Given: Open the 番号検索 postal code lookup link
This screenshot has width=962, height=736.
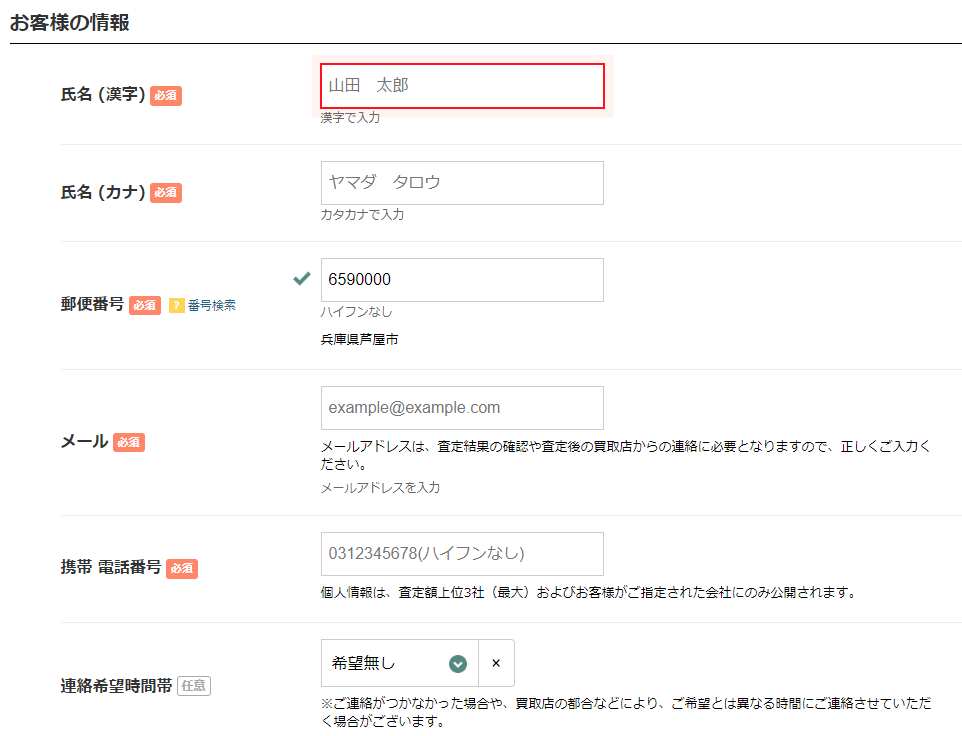Looking at the screenshot, I should click(212, 306).
